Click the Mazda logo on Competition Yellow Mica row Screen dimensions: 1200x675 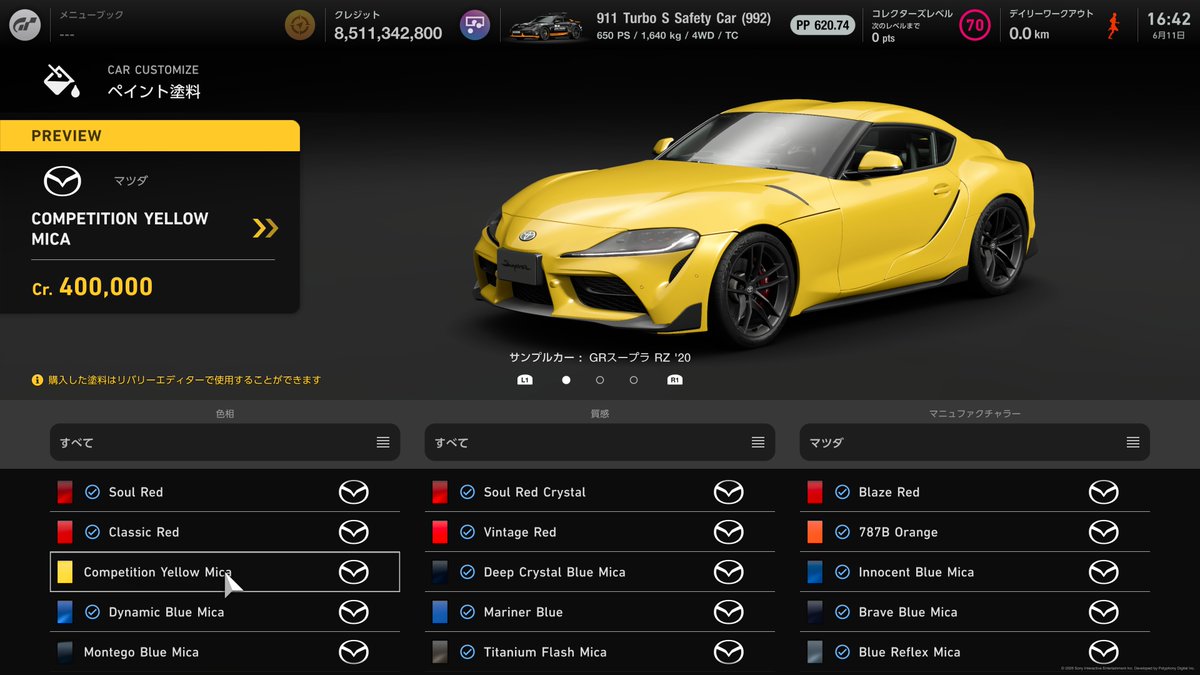pyautogui.click(x=353, y=572)
